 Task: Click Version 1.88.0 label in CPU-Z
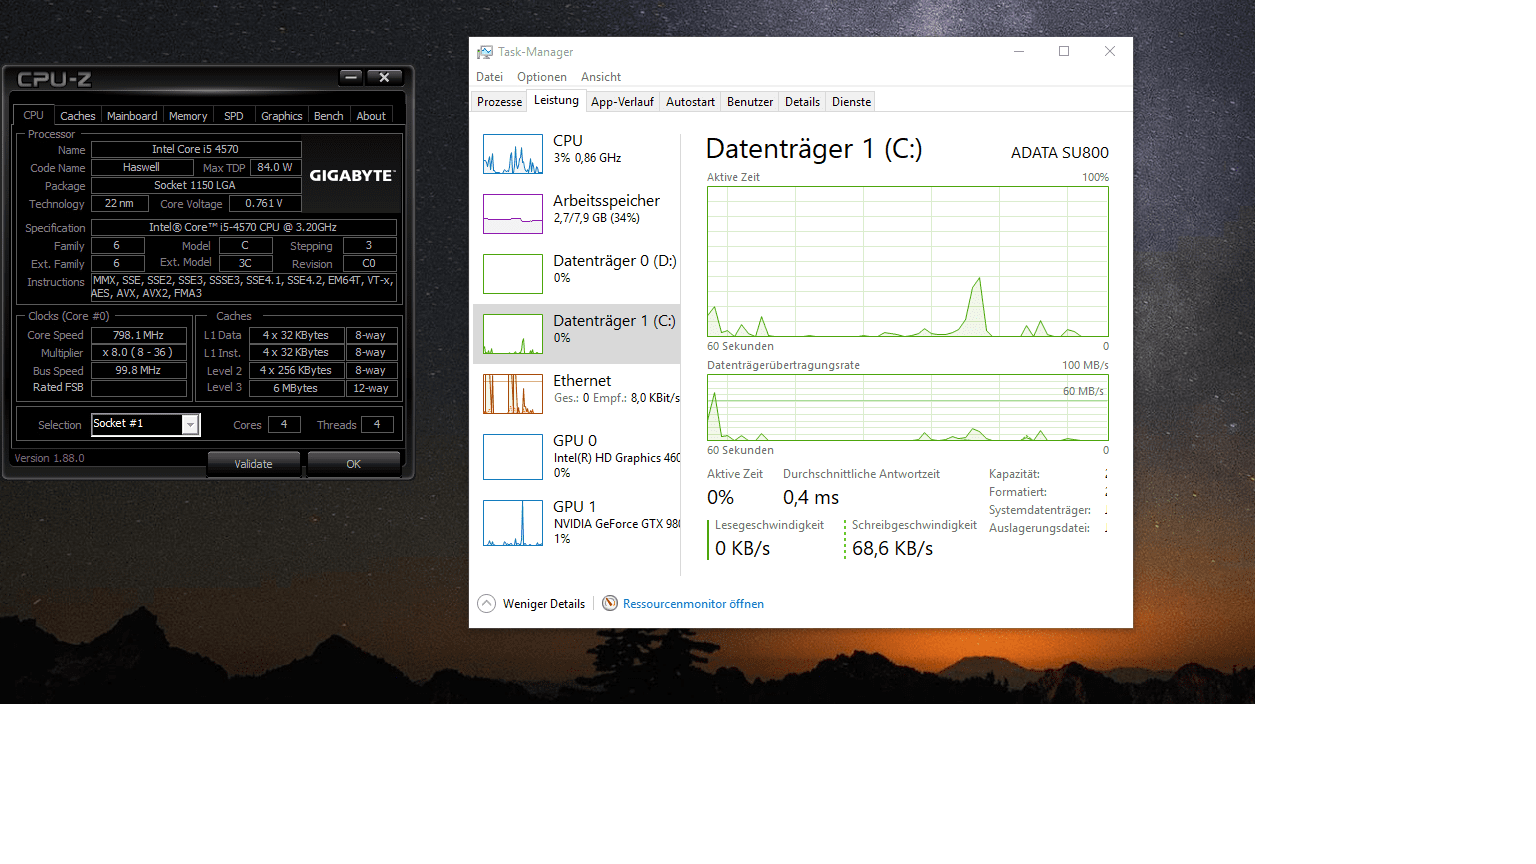tap(49, 458)
